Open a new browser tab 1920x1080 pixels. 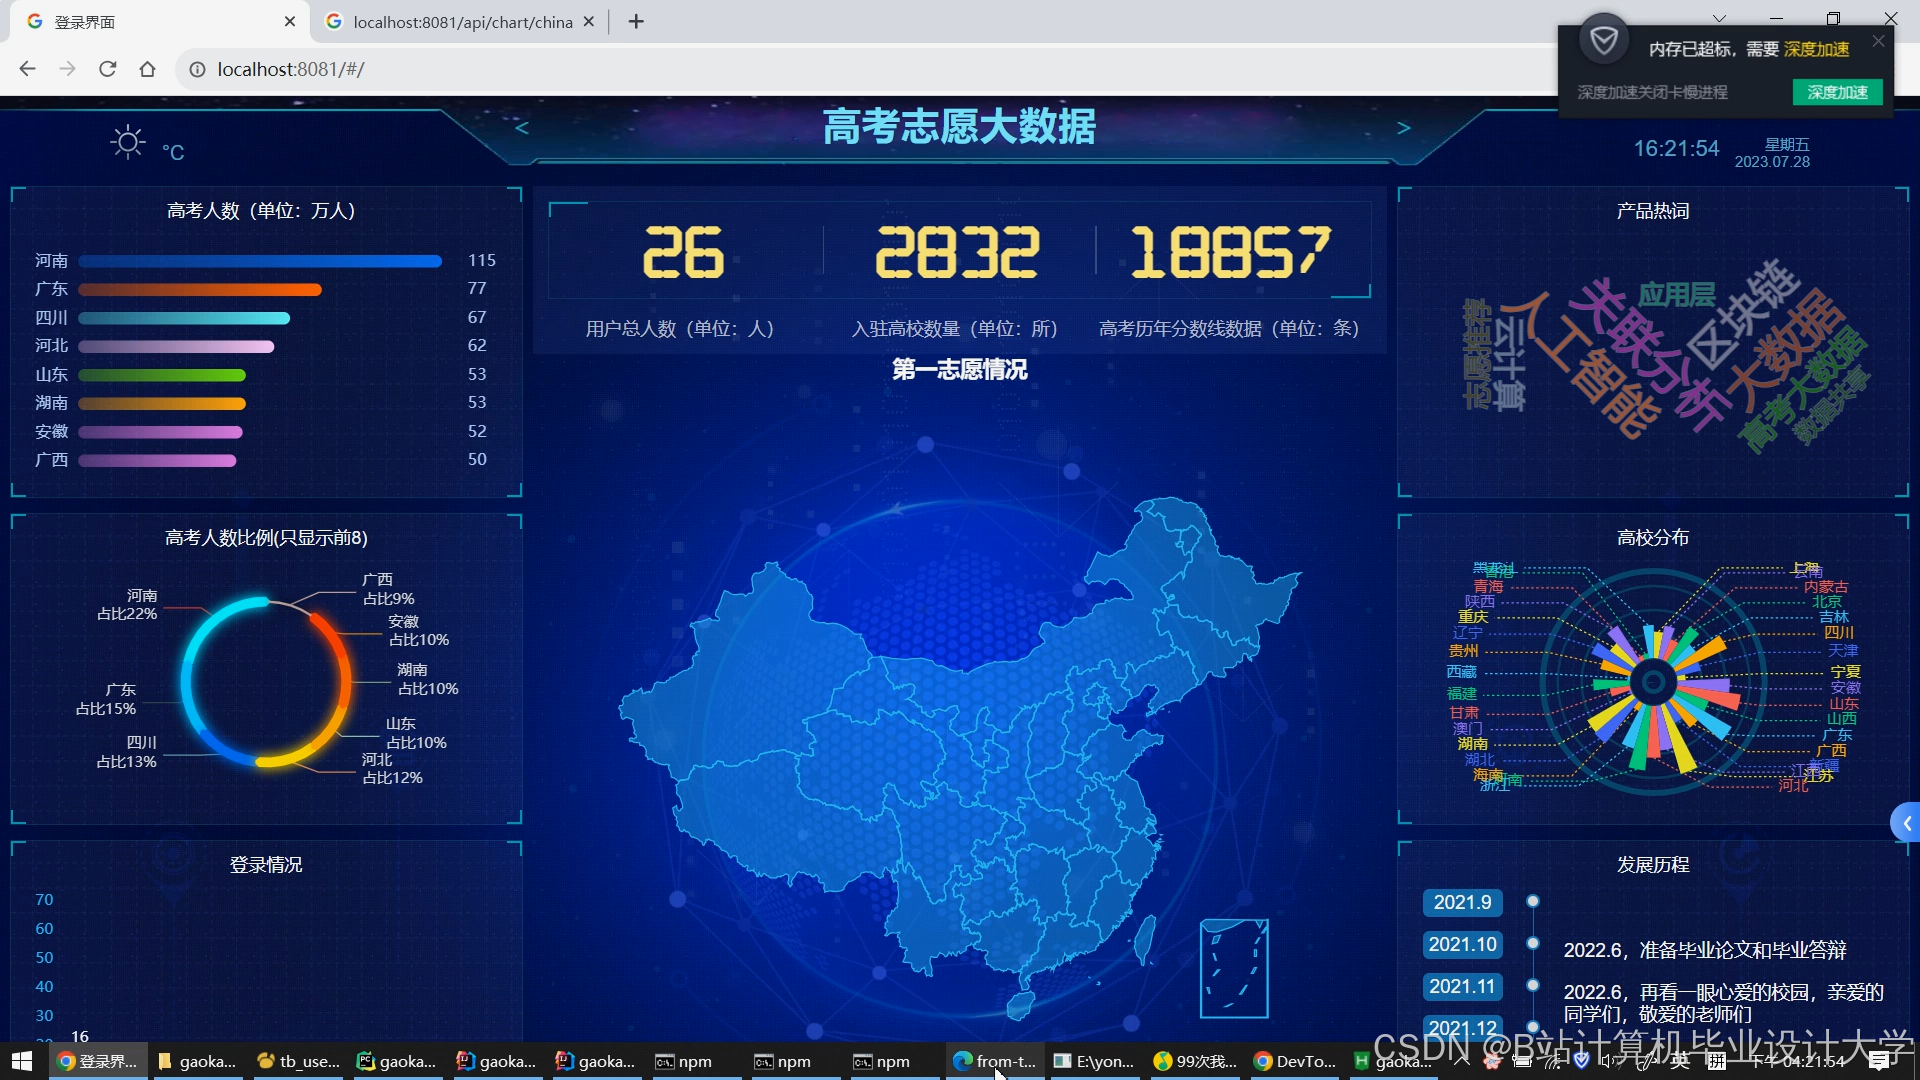point(636,21)
